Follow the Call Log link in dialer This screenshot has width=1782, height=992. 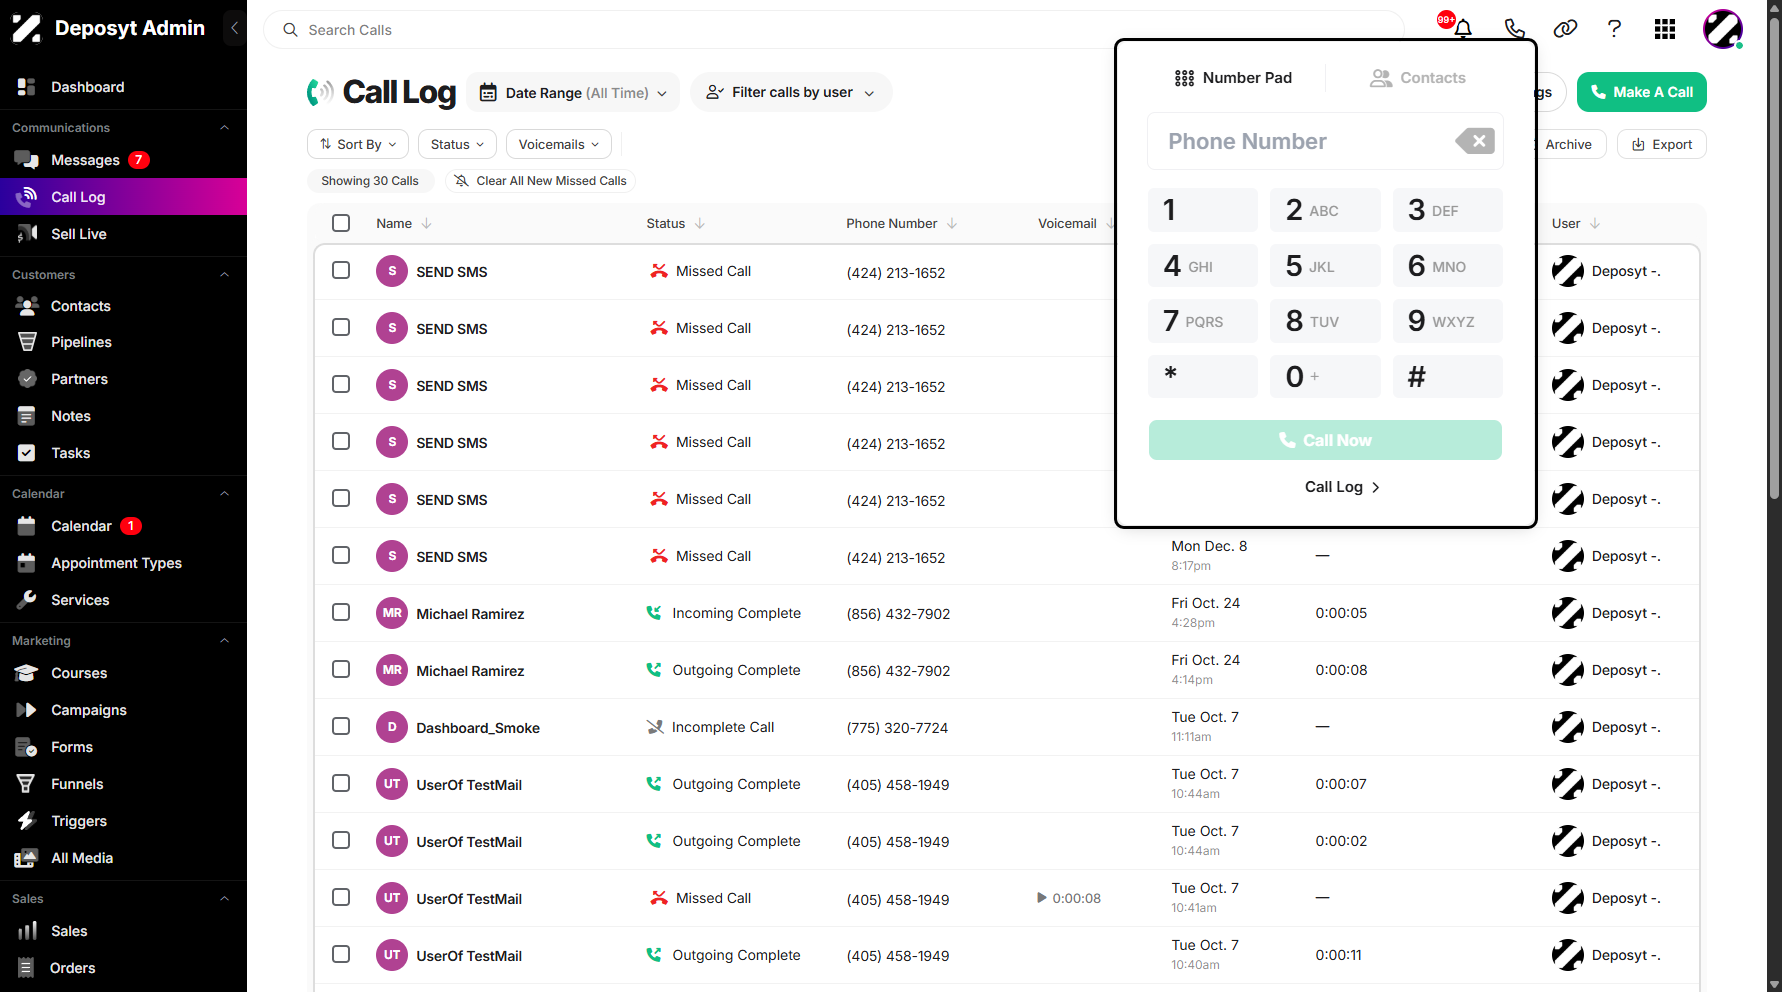click(1342, 487)
